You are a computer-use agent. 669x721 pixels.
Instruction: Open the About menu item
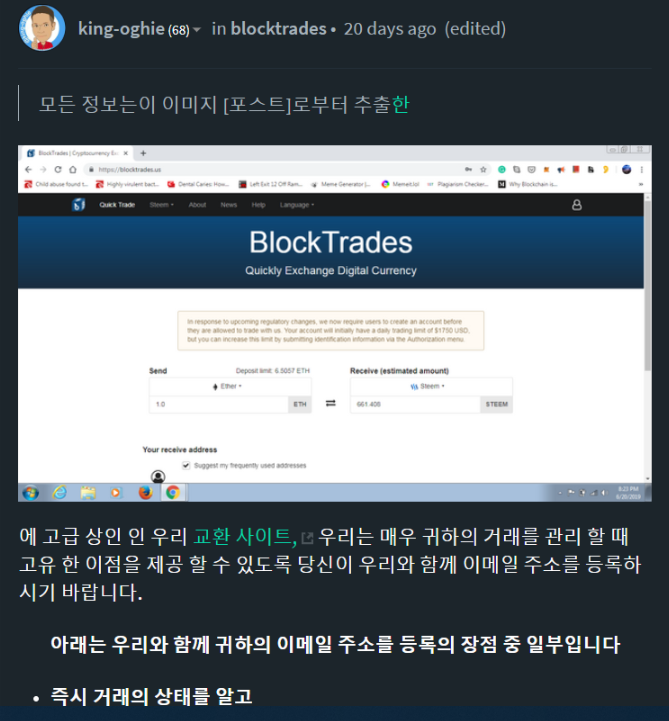pos(197,205)
